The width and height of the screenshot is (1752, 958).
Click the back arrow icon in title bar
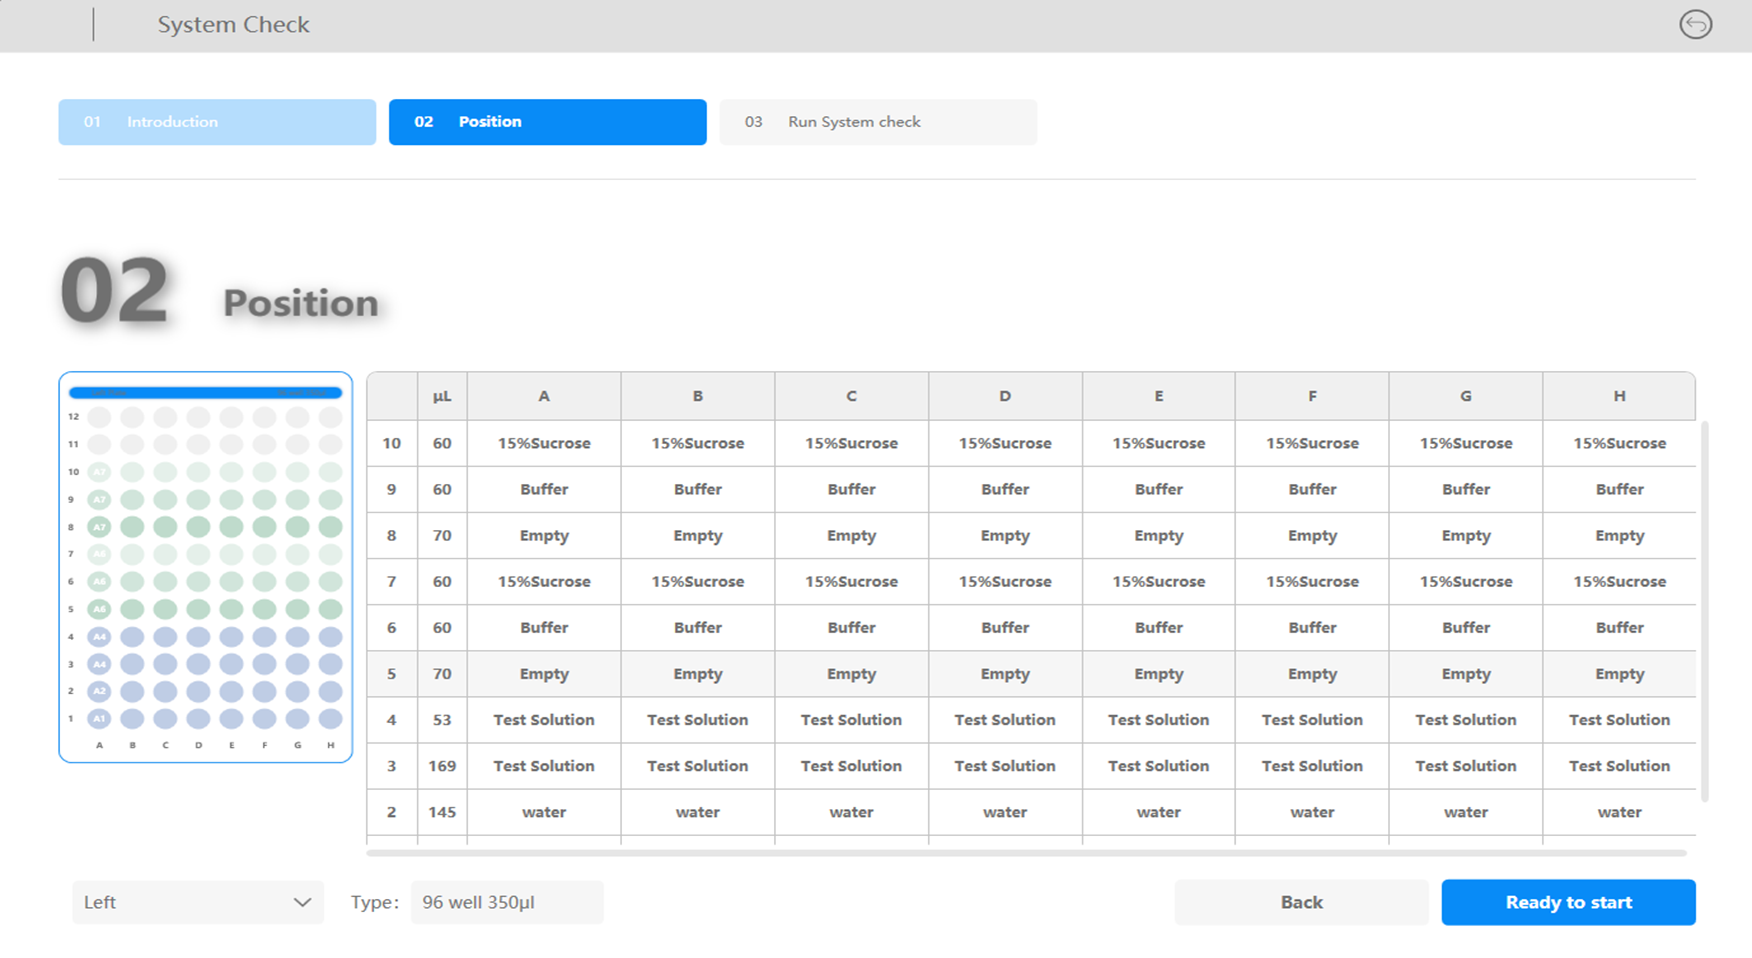[x=1695, y=24]
